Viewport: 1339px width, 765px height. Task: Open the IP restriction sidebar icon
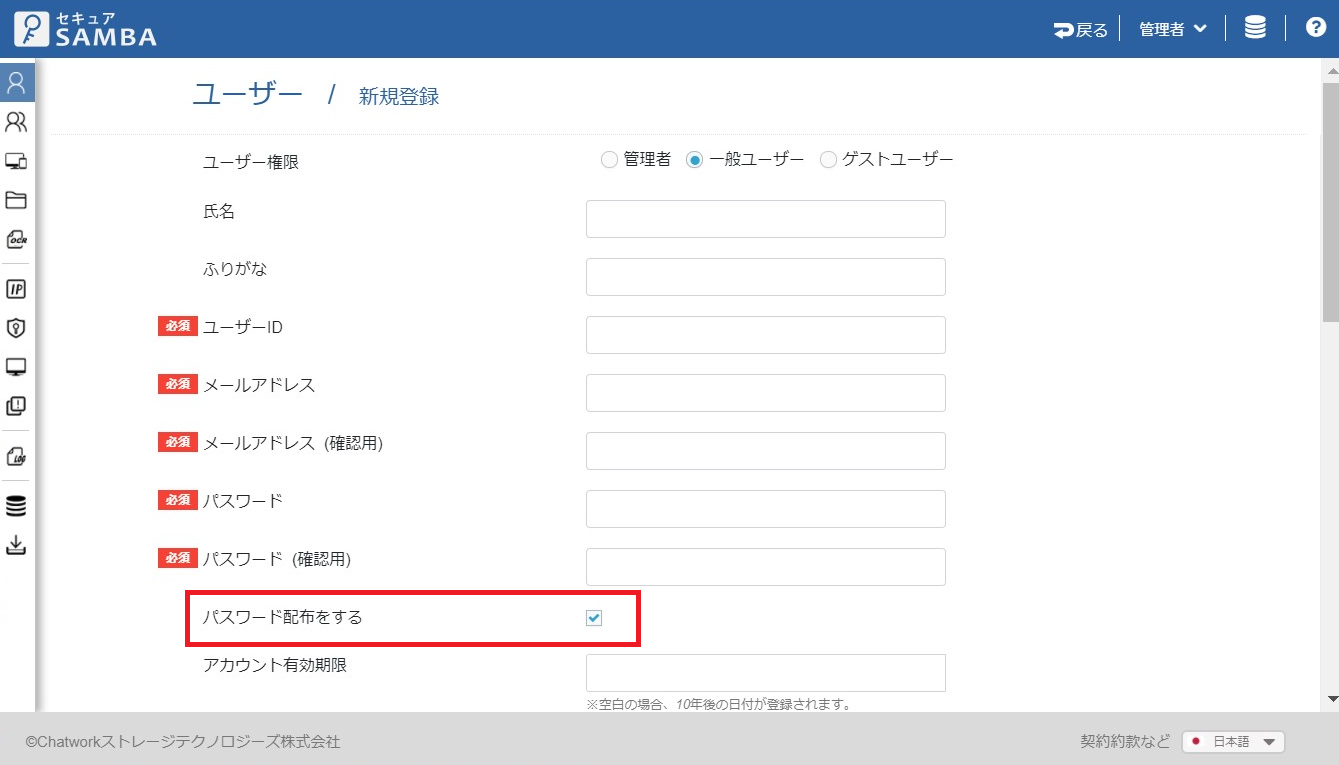coord(16,289)
